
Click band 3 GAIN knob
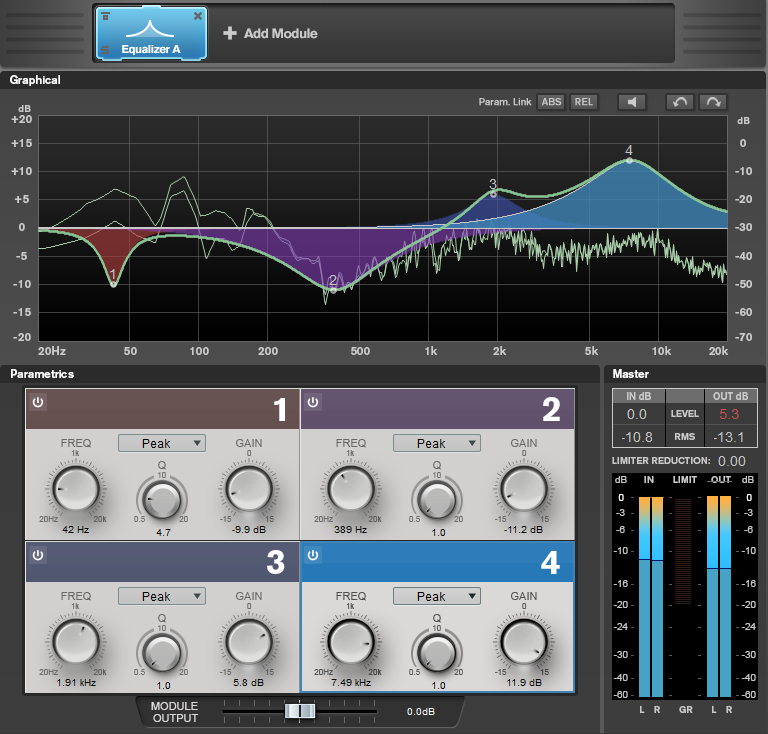(249, 642)
